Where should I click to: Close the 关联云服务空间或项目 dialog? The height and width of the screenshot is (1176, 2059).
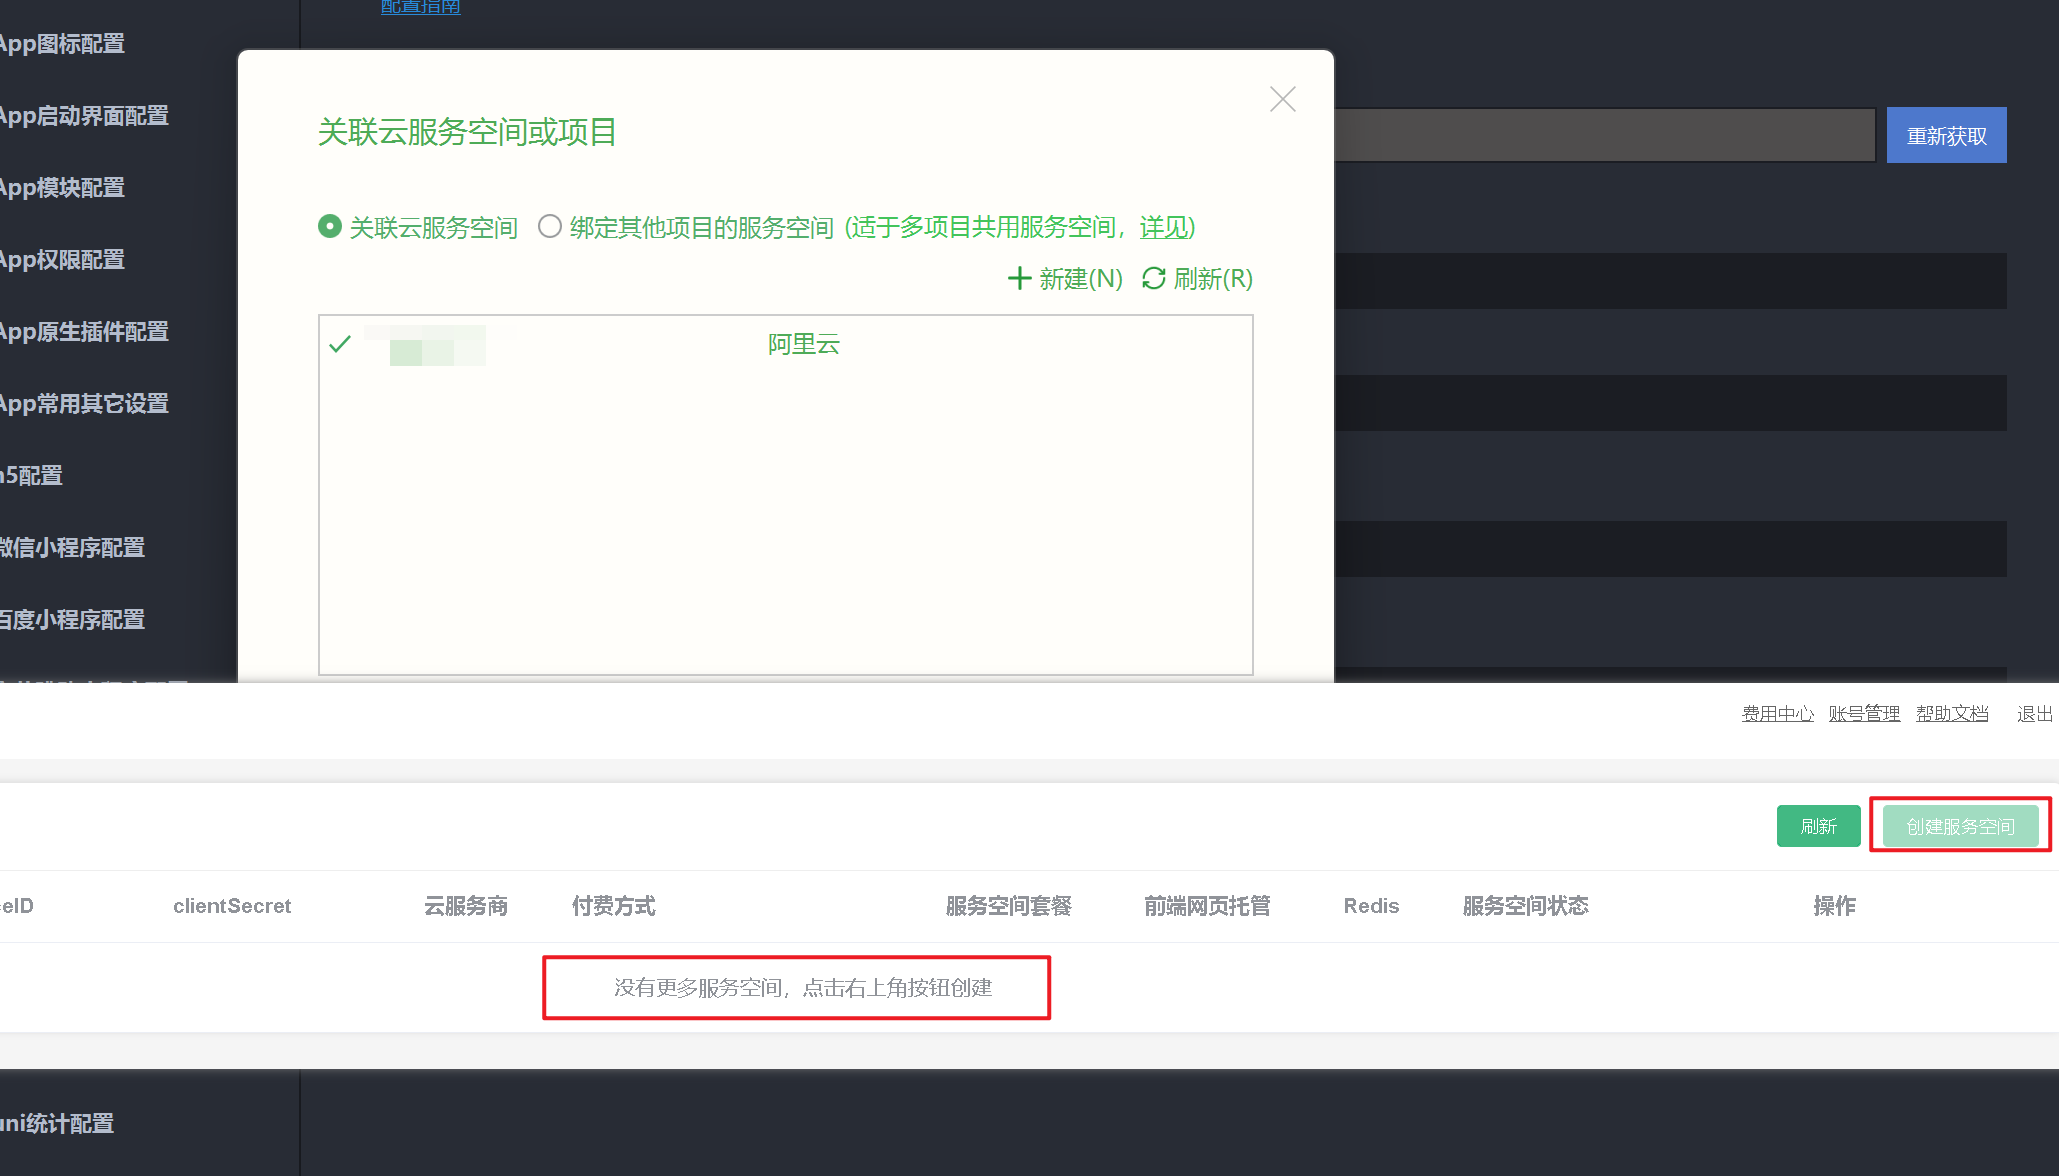tap(1282, 99)
